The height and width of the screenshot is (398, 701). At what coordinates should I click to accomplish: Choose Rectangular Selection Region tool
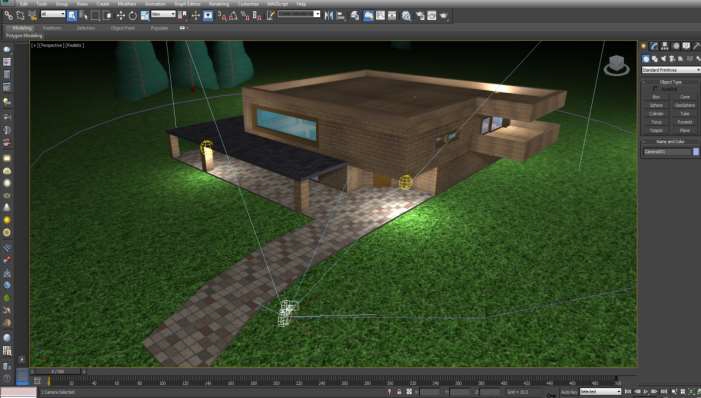(95, 16)
